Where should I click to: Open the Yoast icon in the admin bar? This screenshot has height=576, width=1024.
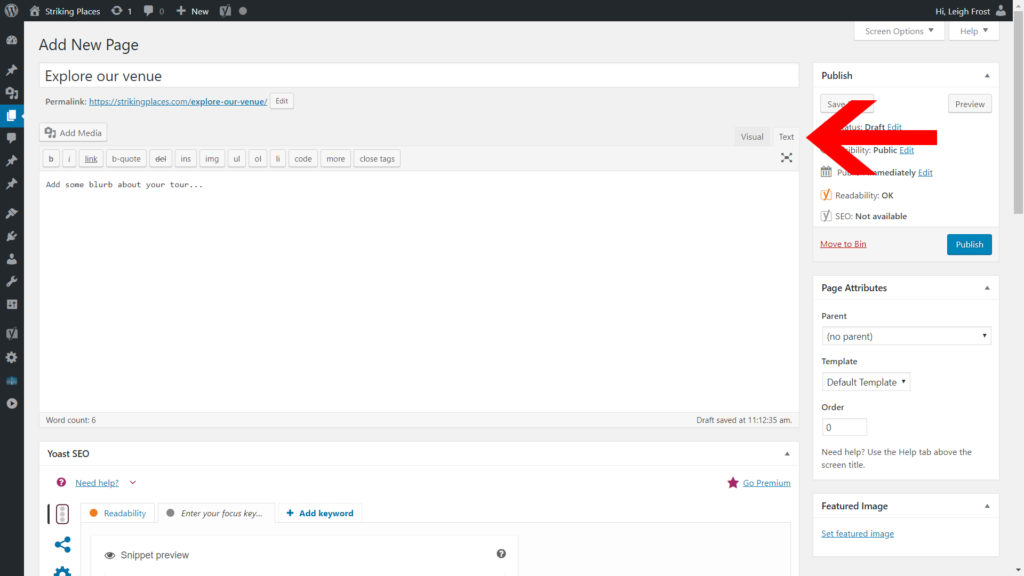(225, 11)
